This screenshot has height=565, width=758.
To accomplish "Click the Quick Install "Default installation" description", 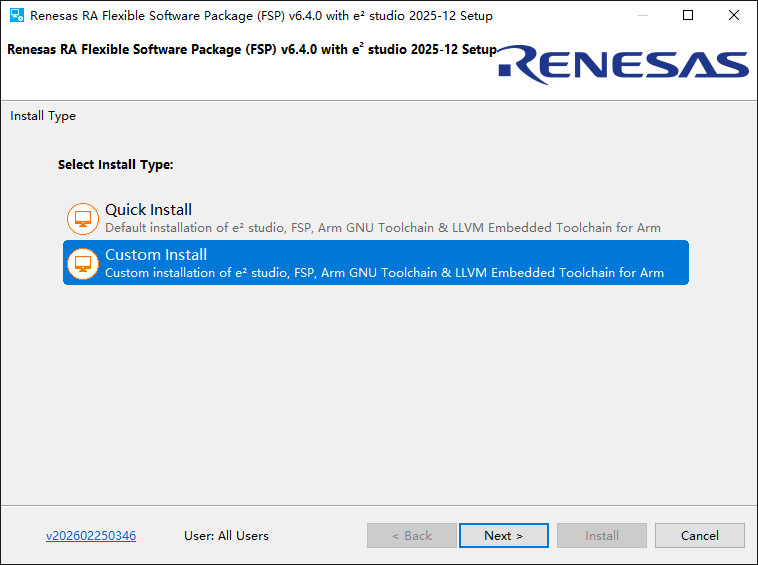I will [383, 228].
